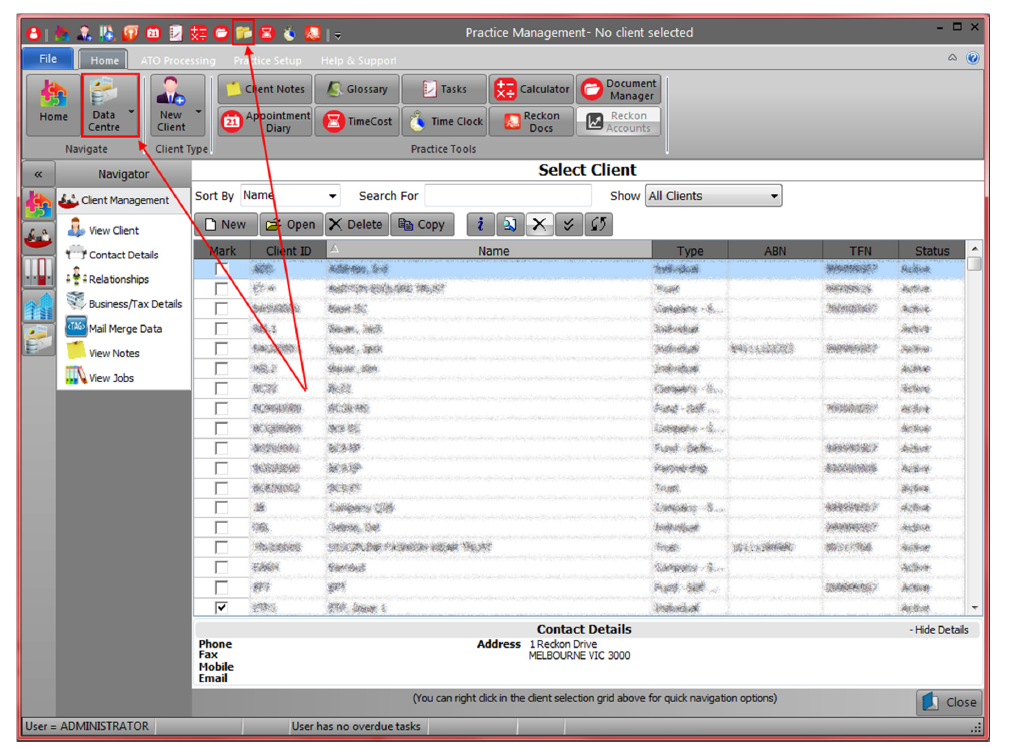Viewport: 1024px width, 747px height.
Task: Select the puzzle-house icon in the left sidebar strip
Action: click(x=39, y=204)
